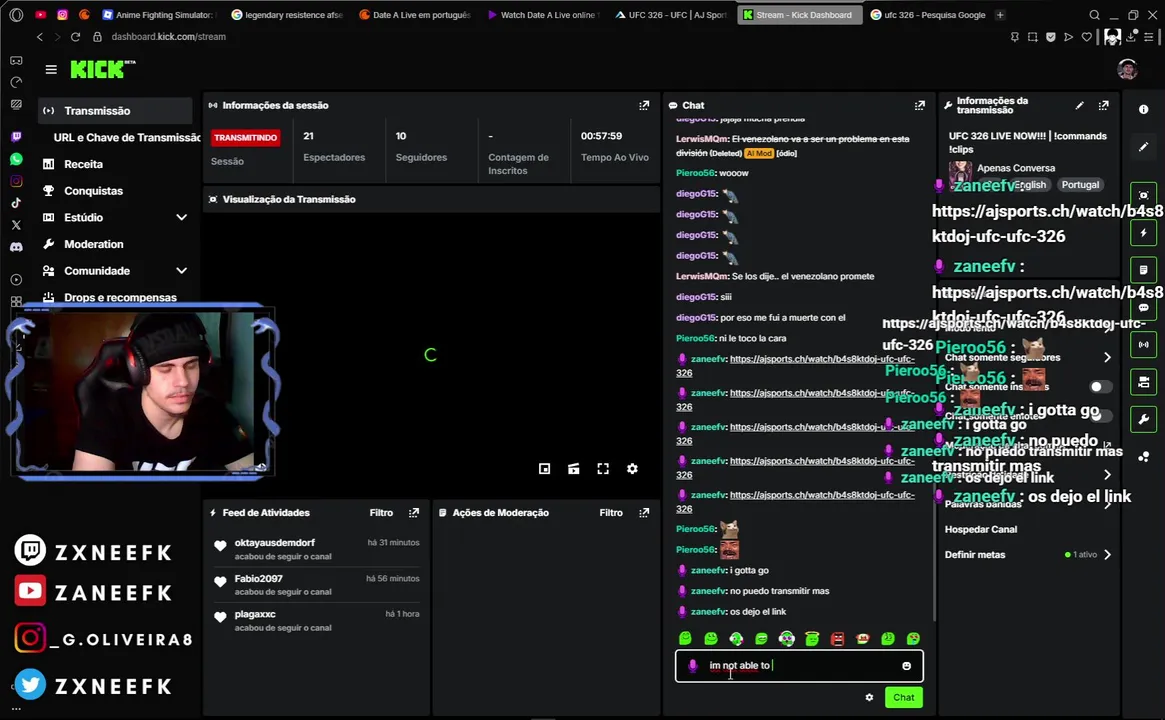The width and height of the screenshot is (1165, 720).
Task: Toggle Chat somente emotes switch
Action: 1102,416
